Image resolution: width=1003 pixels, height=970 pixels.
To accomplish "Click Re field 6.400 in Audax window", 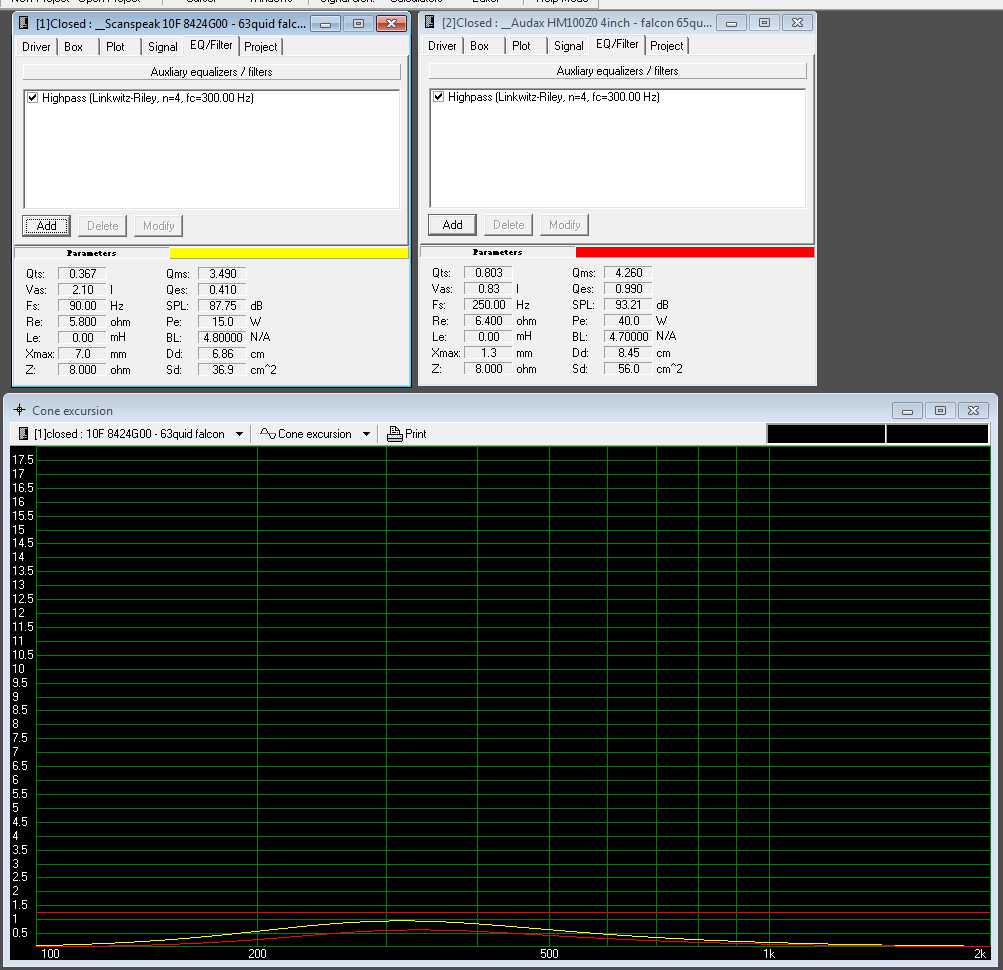I will (x=488, y=321).
